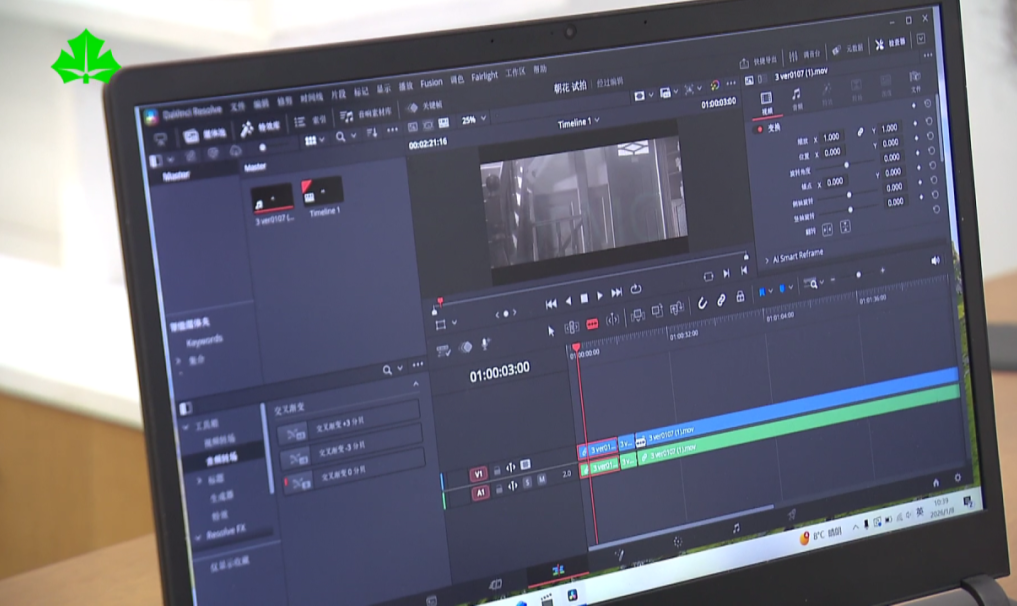The image size is (1017, 606).
Task: Expand the AI Smart Reframe section
Action: 768,258
